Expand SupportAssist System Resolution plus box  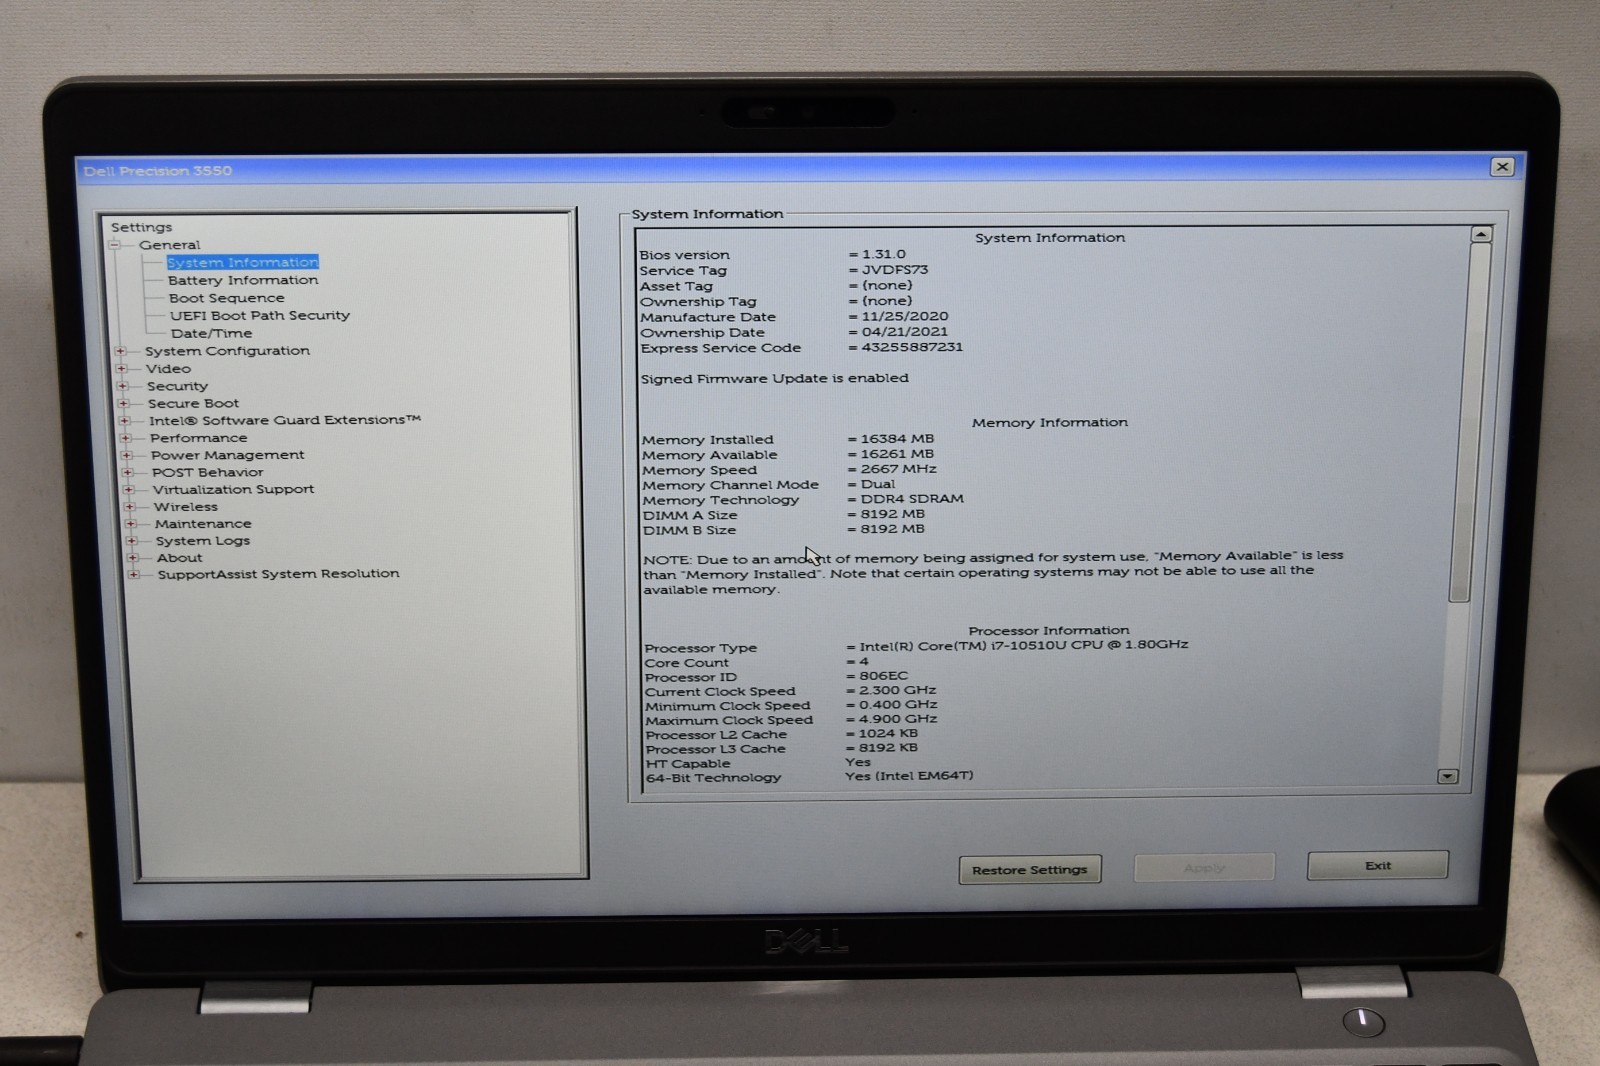pos(134,575)
